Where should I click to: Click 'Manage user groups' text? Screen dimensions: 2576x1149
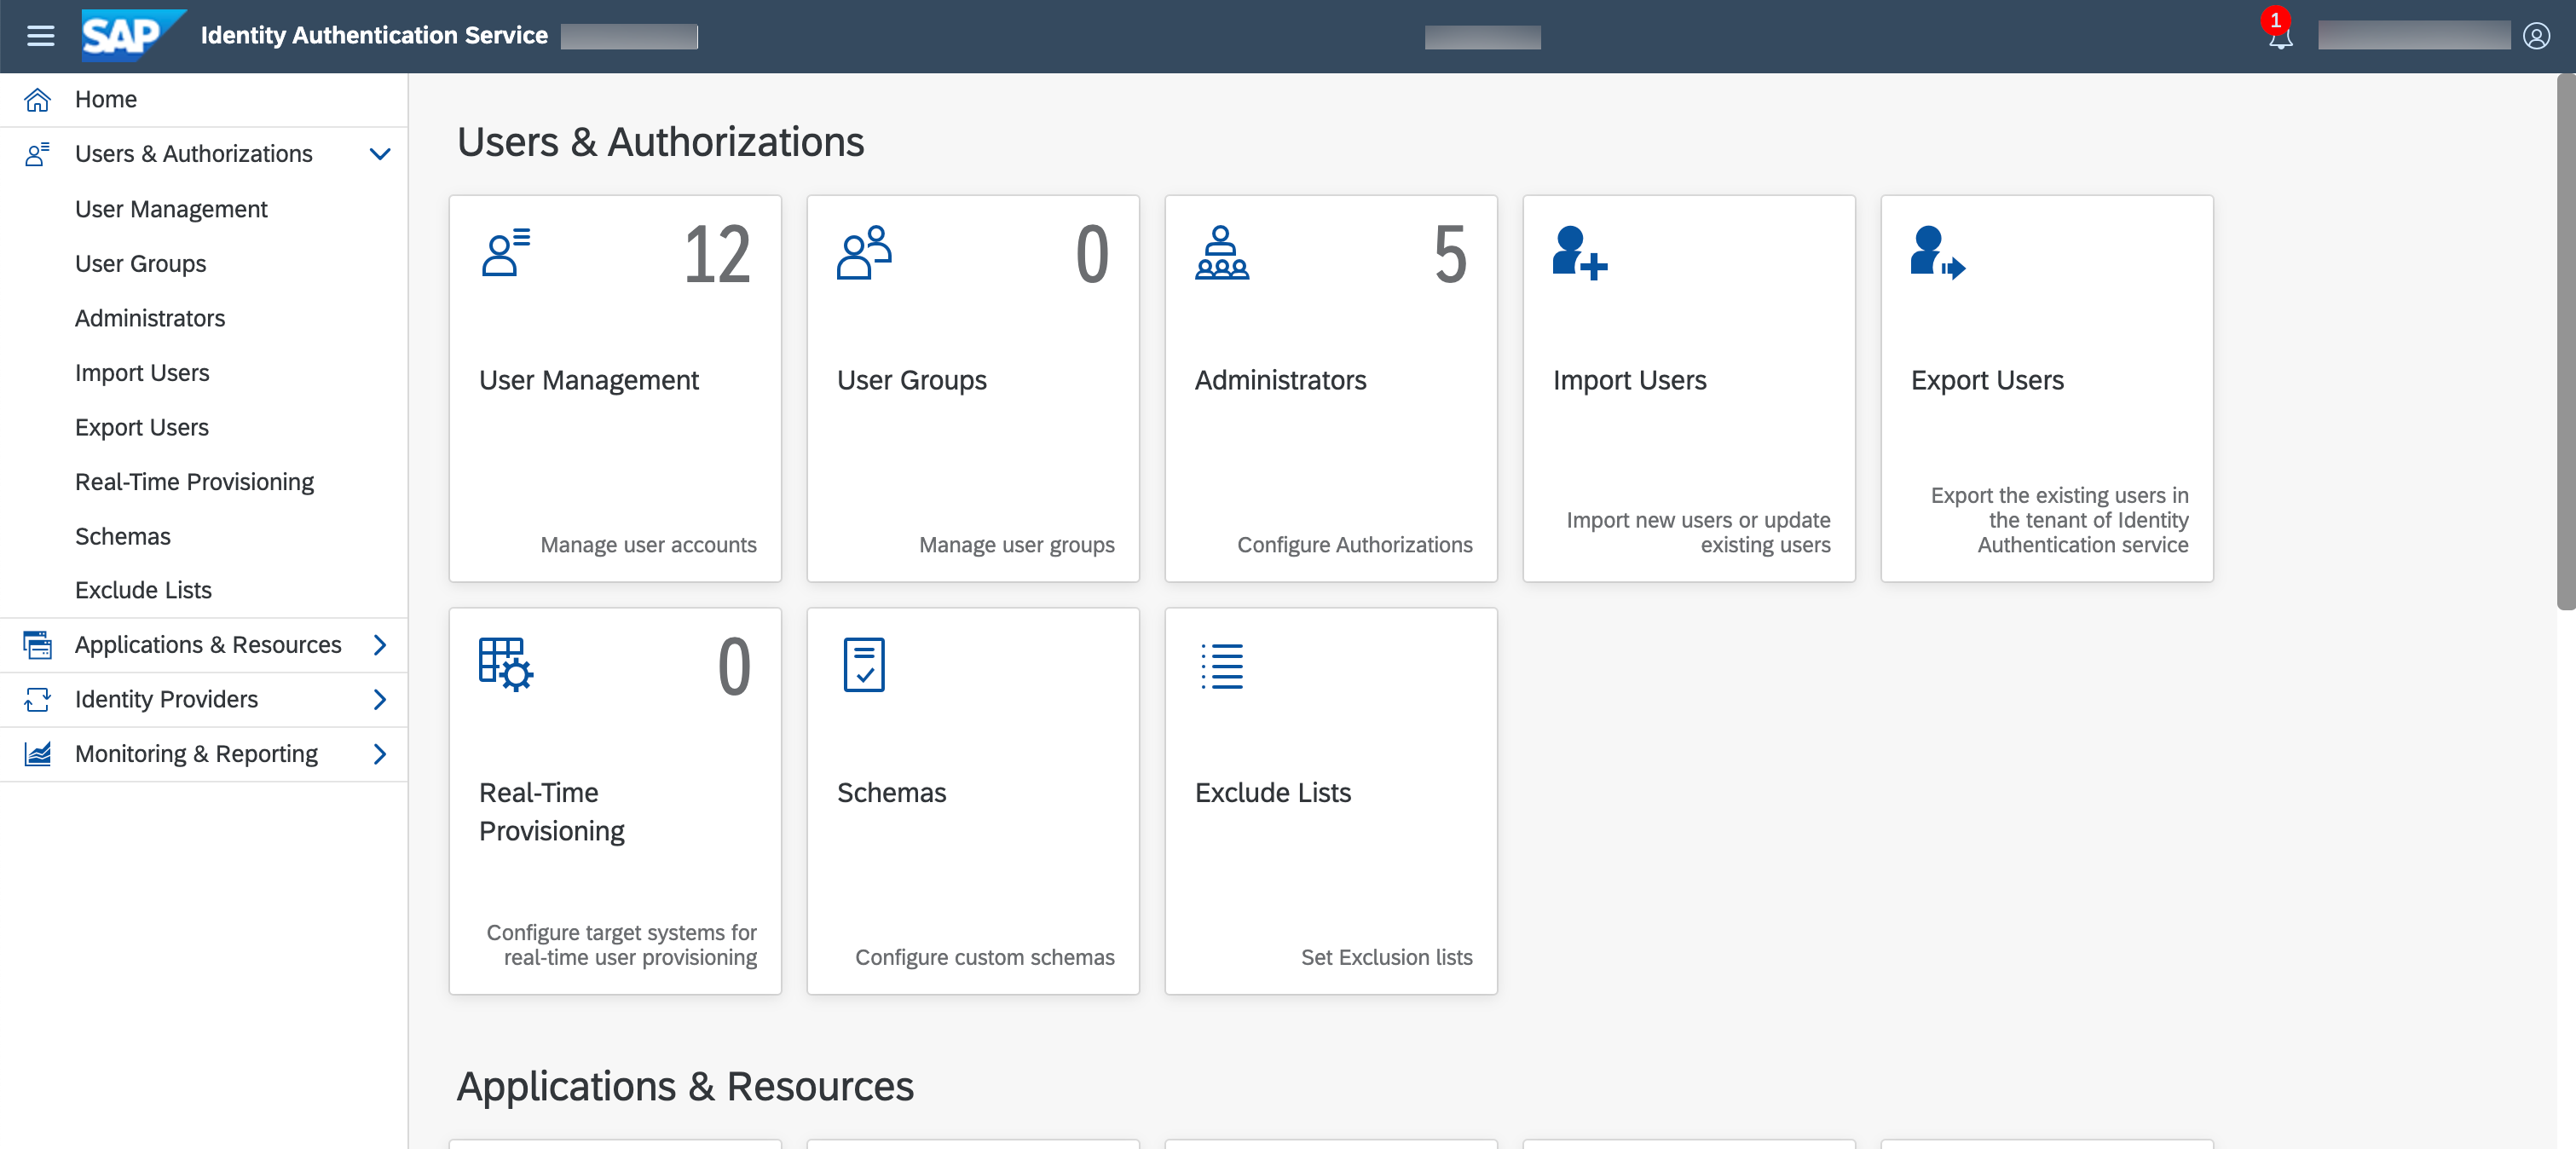tap(1016, 545)
